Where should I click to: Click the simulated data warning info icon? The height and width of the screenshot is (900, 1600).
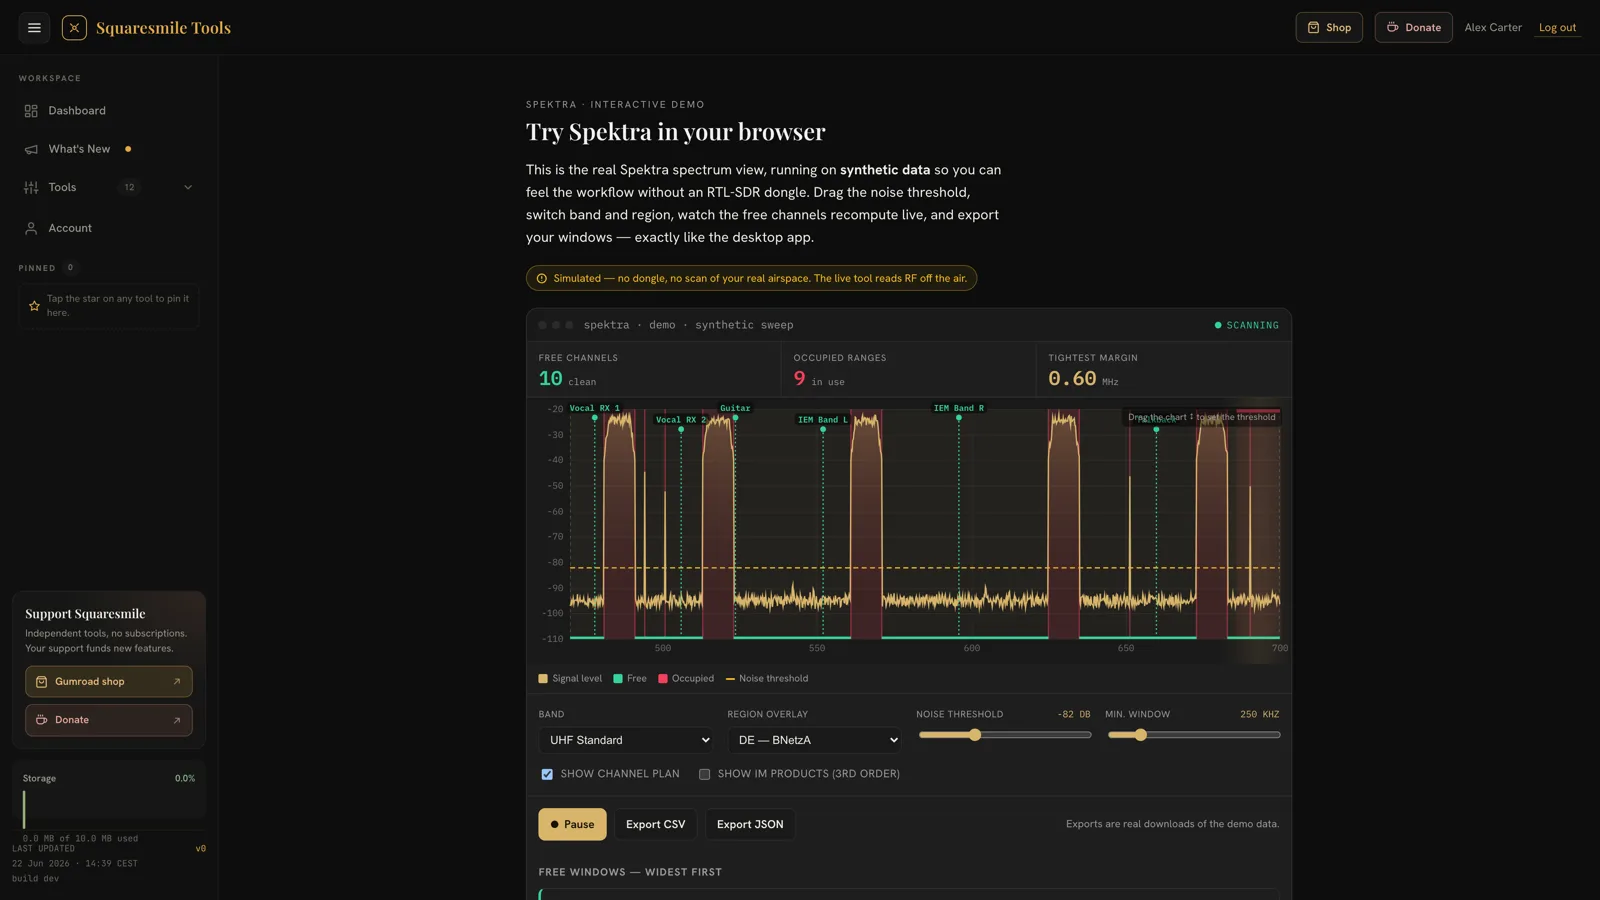542,279
